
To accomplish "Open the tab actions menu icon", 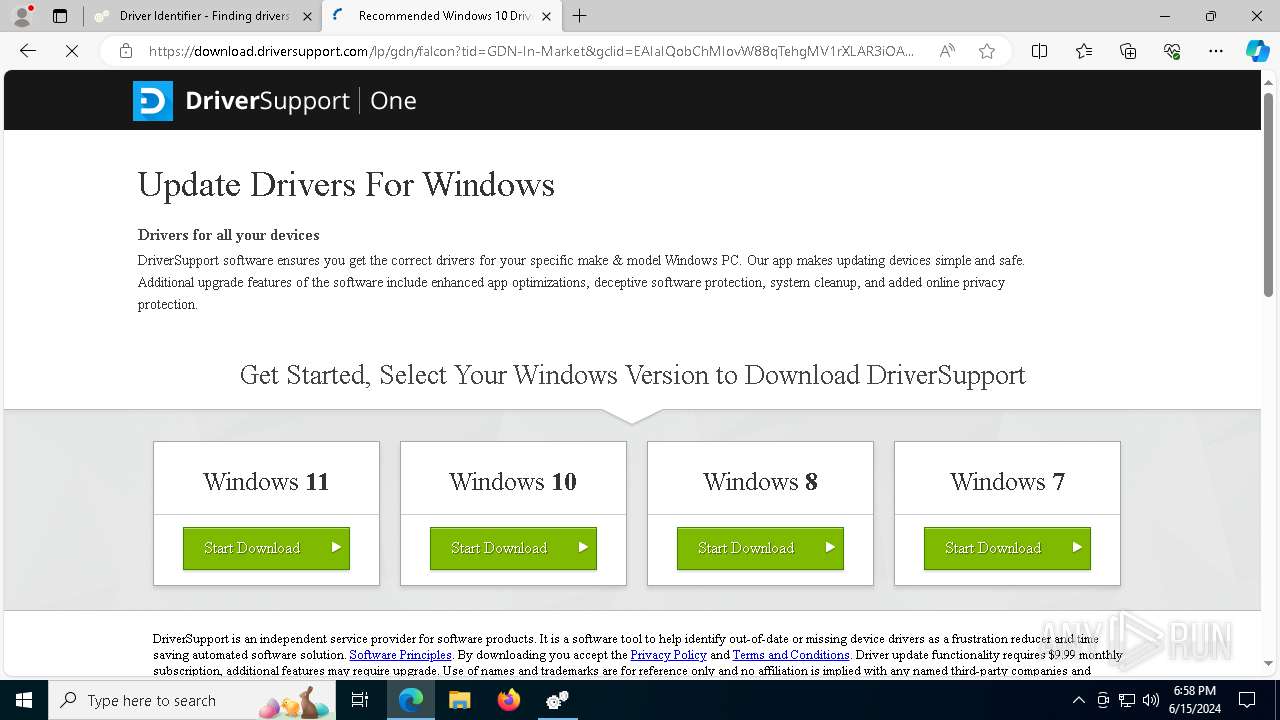I will (60, 16).
